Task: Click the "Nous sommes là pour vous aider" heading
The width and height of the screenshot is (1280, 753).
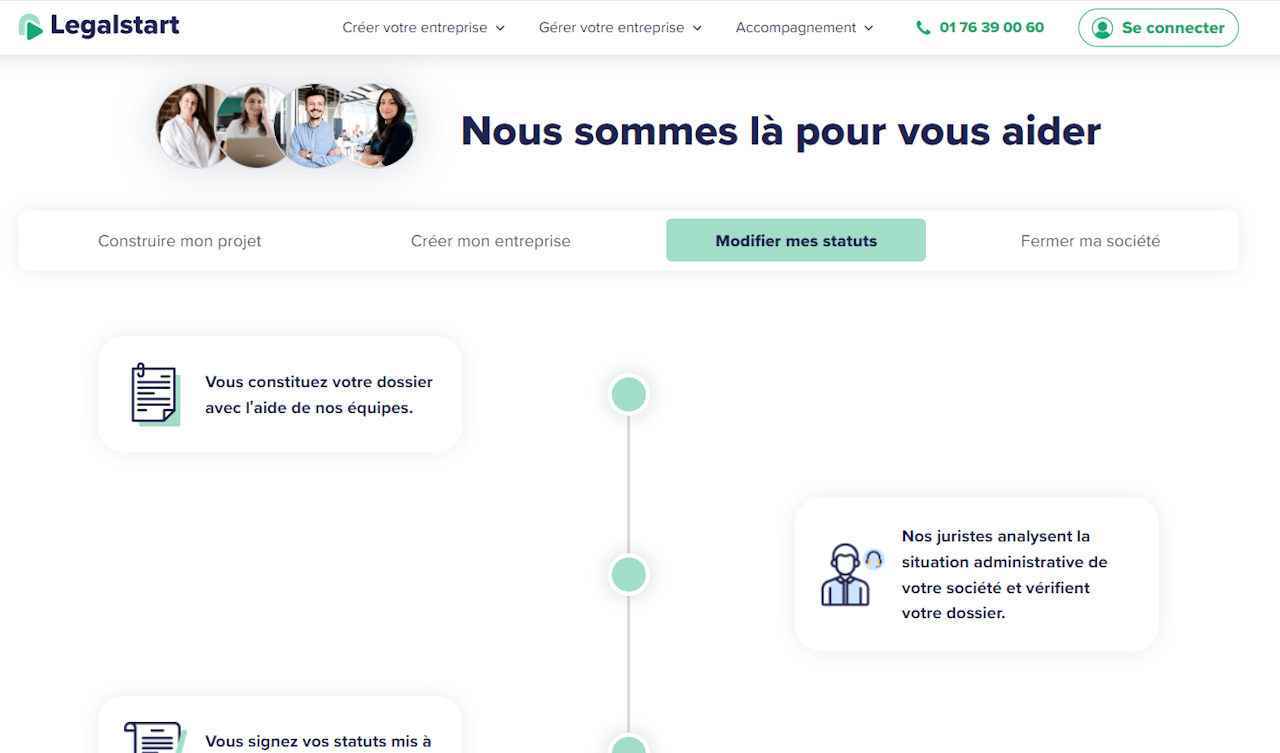Action: pyautogui.click(x=781, y=131)
